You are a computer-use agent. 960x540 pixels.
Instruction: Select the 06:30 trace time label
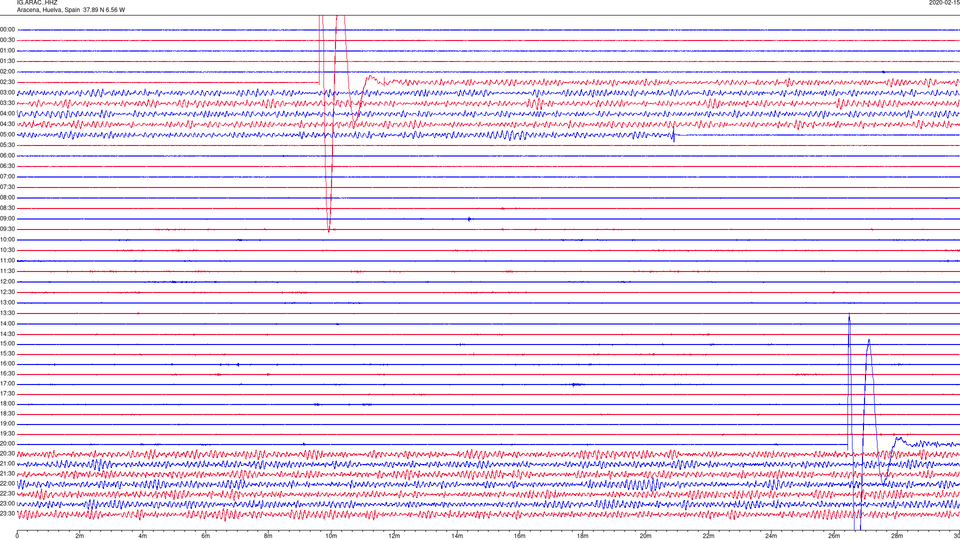click(7, 166)
